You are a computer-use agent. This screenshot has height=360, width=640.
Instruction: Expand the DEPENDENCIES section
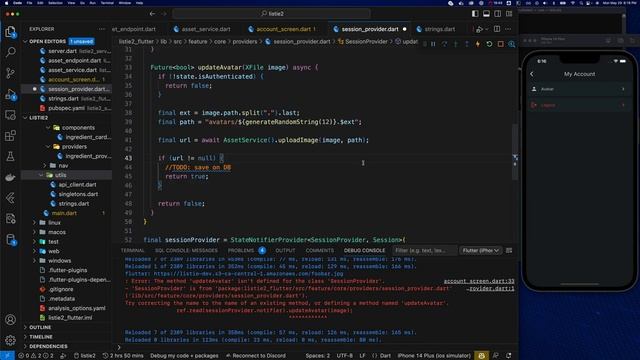click(48, 346)
